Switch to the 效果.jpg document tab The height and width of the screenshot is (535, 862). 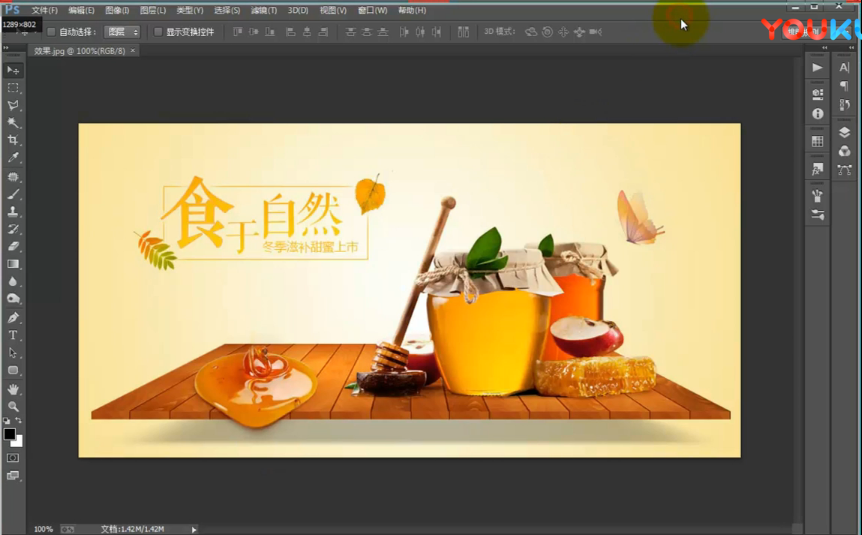click(x=79, y=51)
